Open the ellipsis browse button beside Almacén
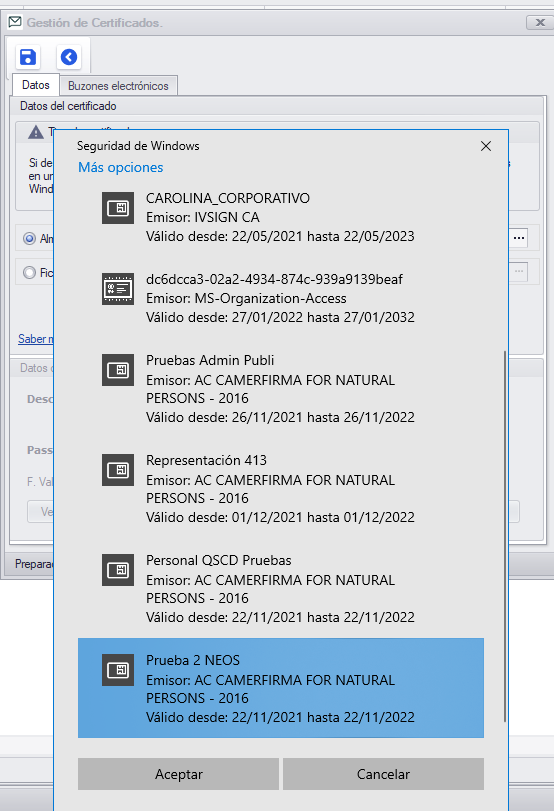Screen dimensions: 554x811 [519, 238]
